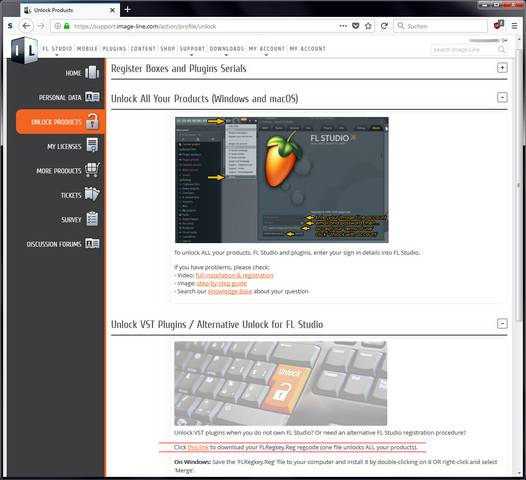Viewport: 526px width, 480px height.
Task: Open Plugins nav item
Action: coord(114,49)
